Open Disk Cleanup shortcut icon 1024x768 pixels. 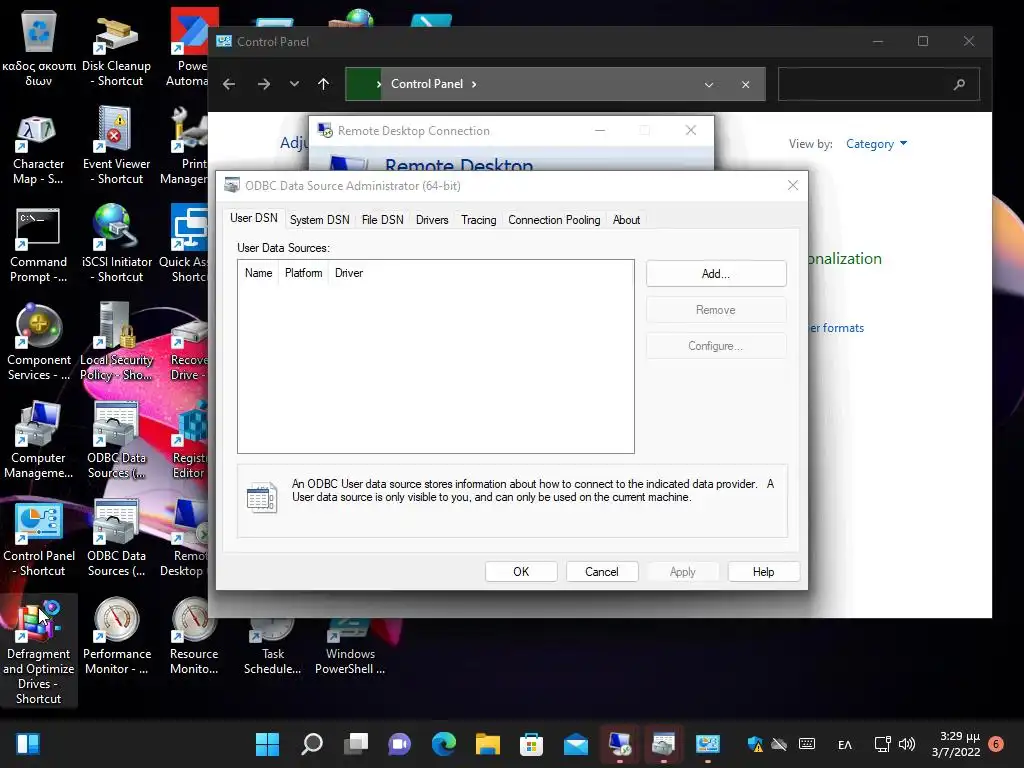116,48
